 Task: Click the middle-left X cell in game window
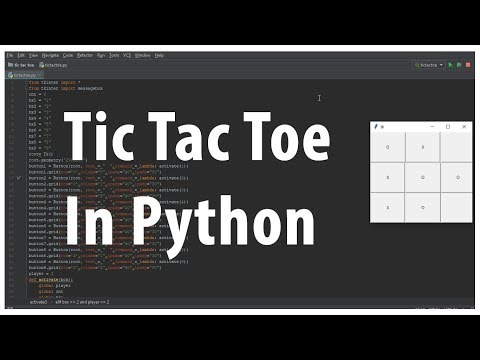tap(388, 177)
